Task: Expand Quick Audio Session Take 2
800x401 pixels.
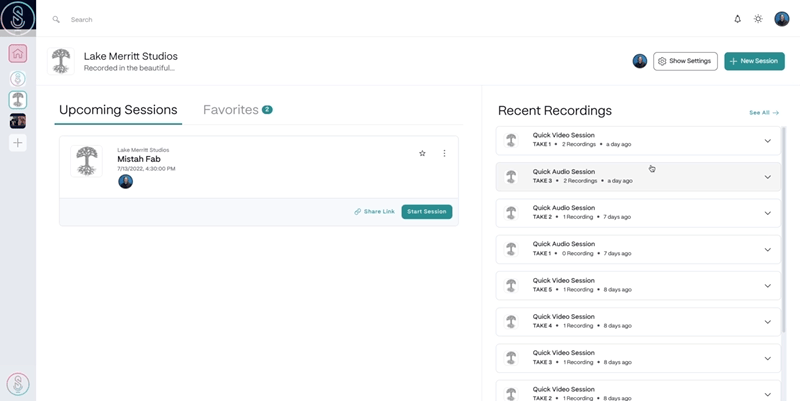Action: [767, 213]
